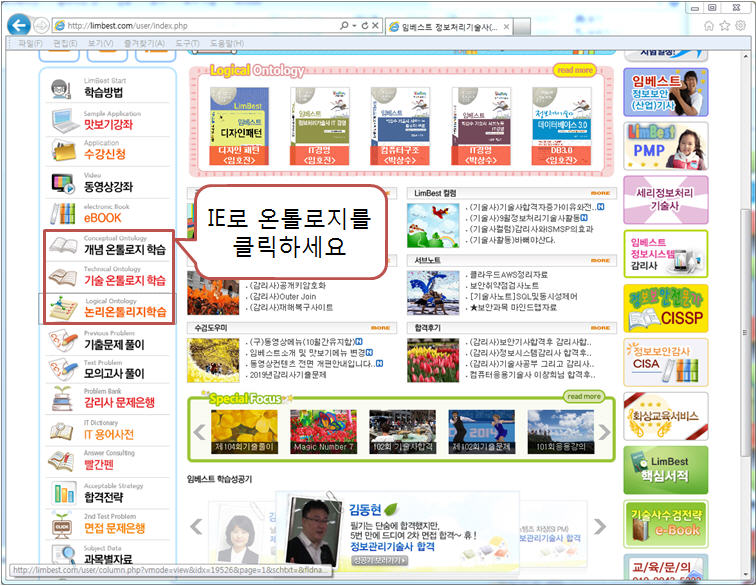Image resolution: width=756 pixels, height=586 pixels.
Task: Click MORE in 합격후기 section
Action: coord(601,328)
